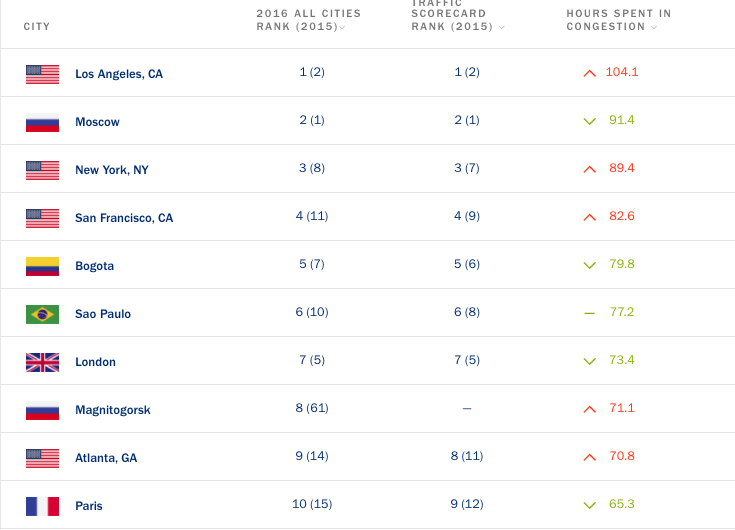The width and height of the screenshot is (735, 530).
Task: Click the Colombian flag beside Bogota
Action: [42, 266]
